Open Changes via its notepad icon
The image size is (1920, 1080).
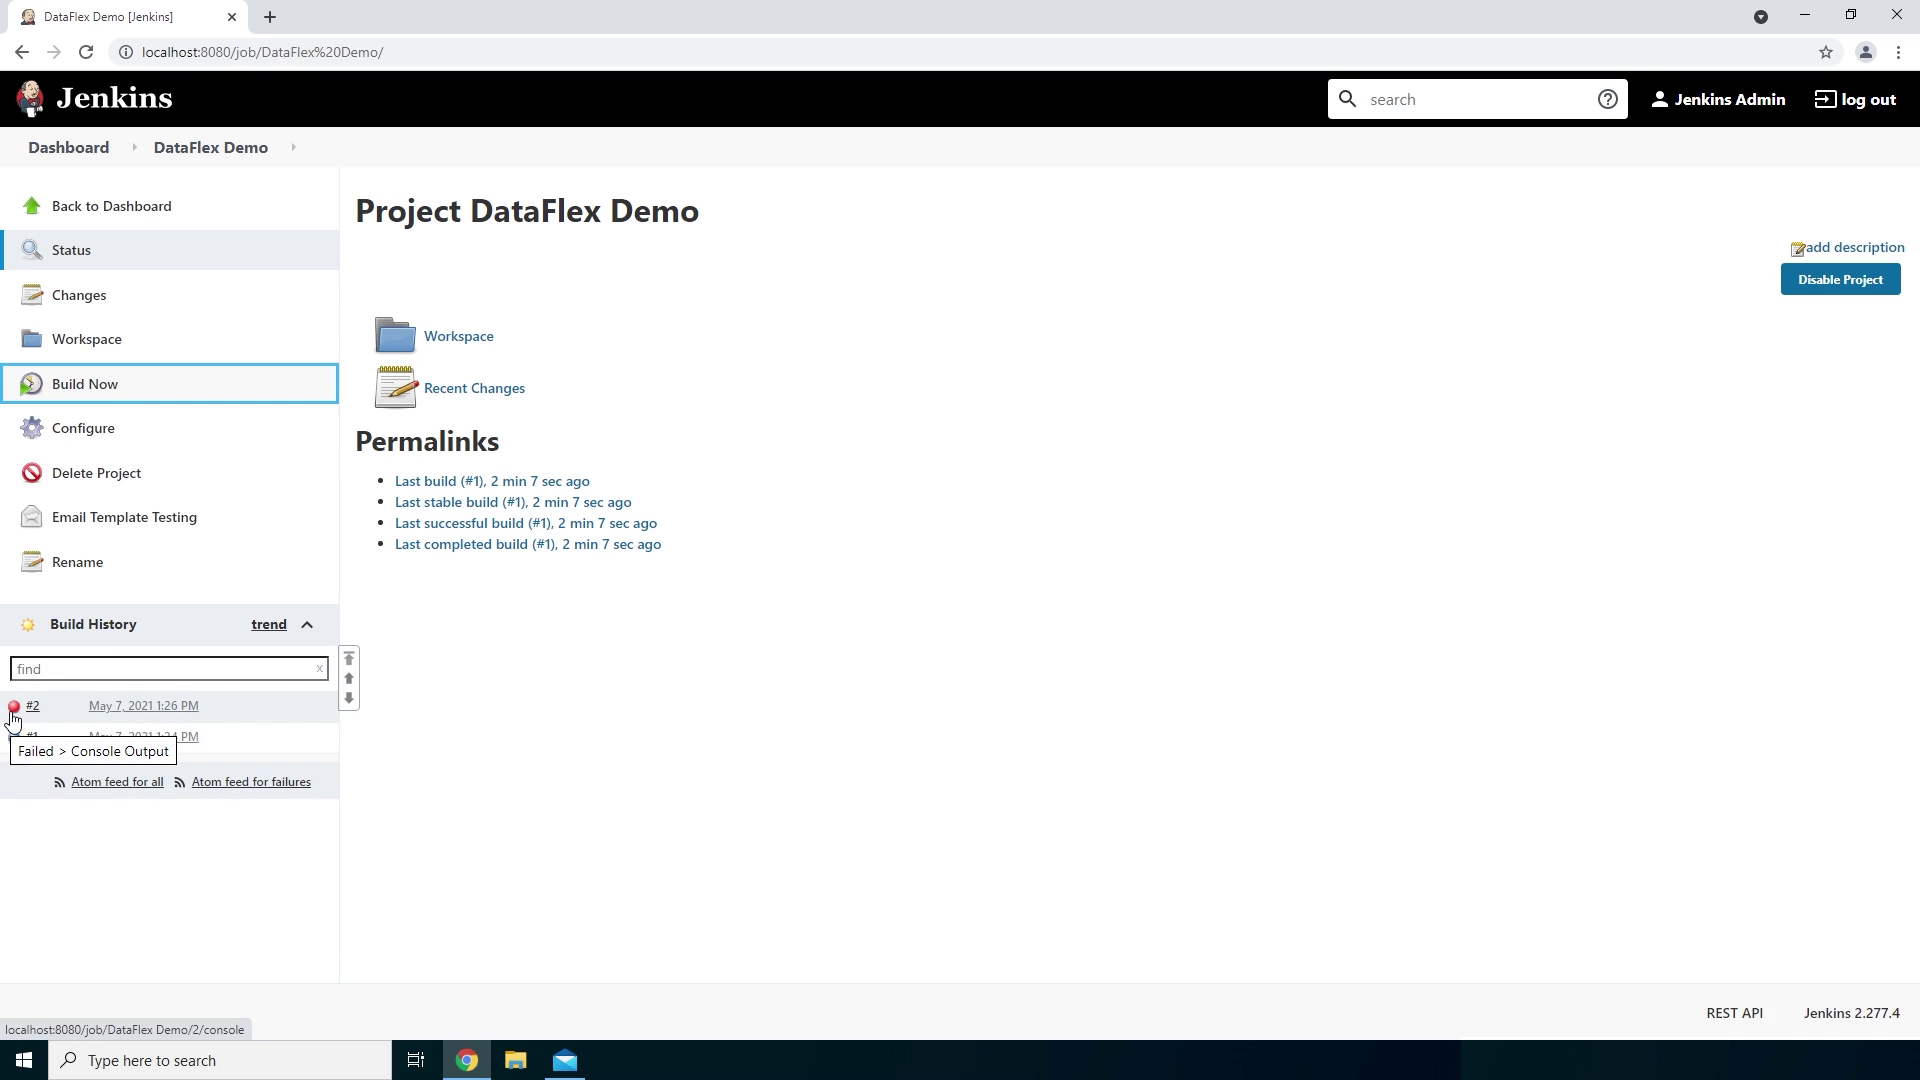point(31,295)
